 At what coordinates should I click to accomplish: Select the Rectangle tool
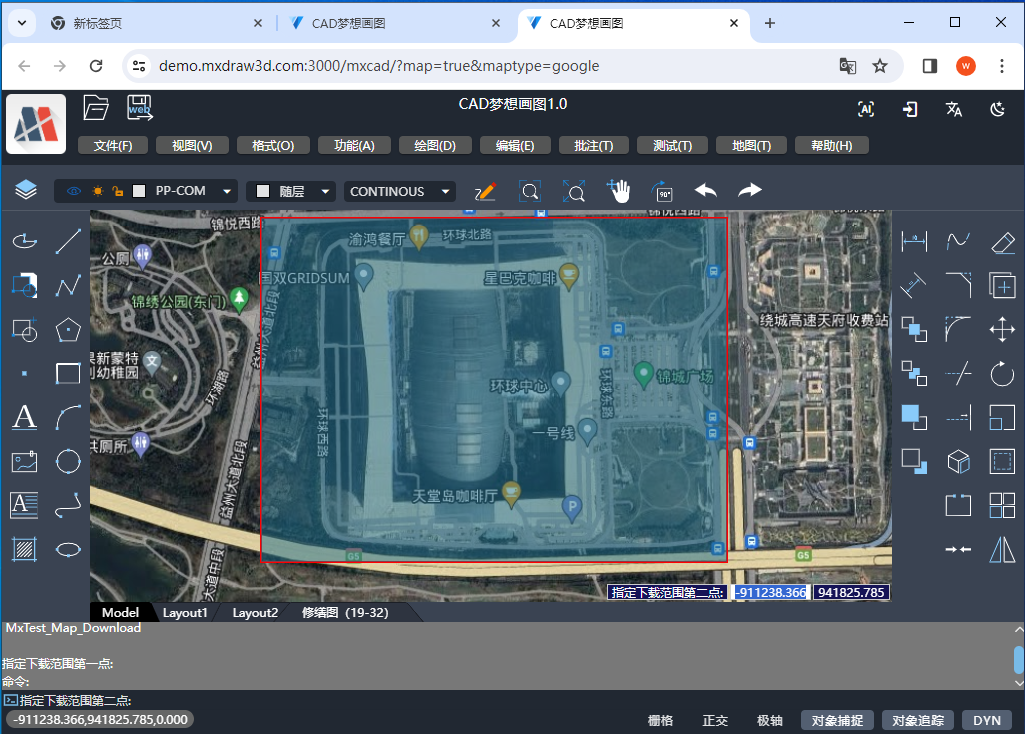point(68,373)
